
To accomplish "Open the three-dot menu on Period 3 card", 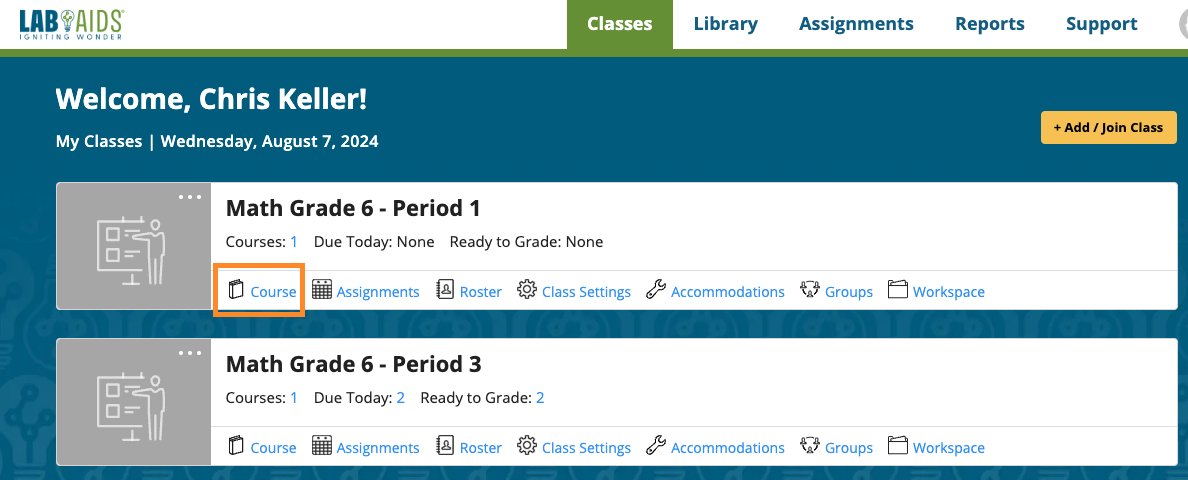I will [x=190, y=353].
